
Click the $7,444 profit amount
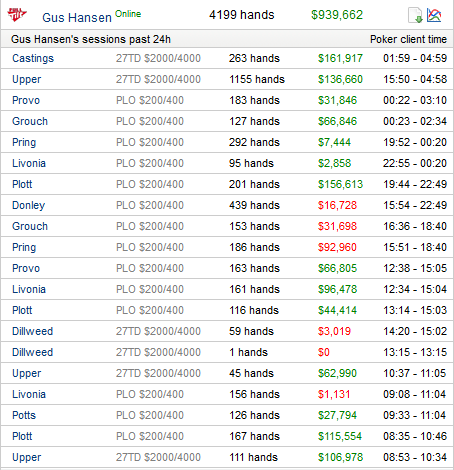(334, 142)
